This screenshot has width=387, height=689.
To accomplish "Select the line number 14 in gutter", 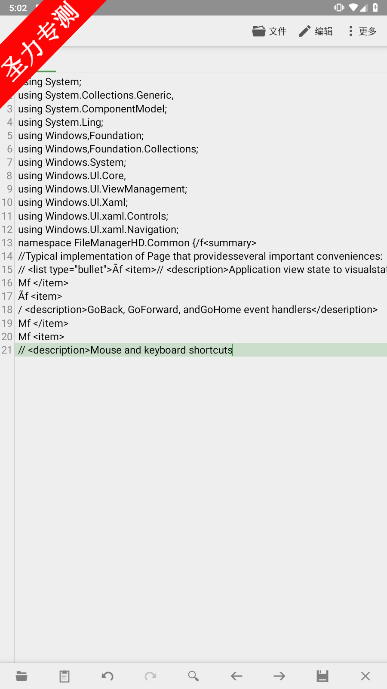I will click(x=7, y=256).
